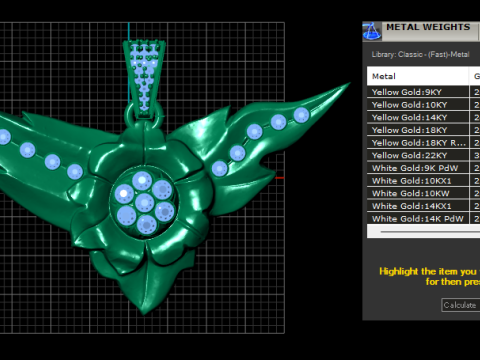The height and width of the screenshot is (360, 480).
Task: Select White Gold:14K PdW row
Action: point(423,218)
